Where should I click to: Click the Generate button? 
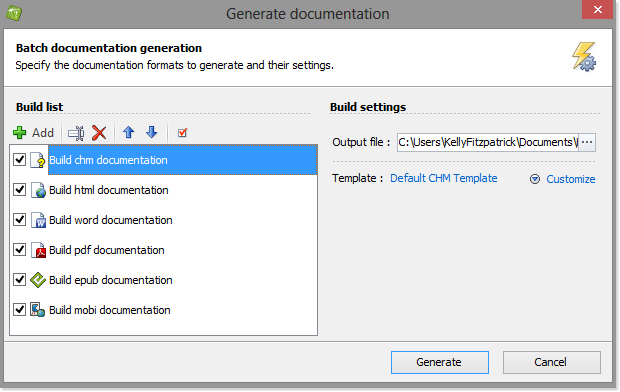tap(440, 362)
